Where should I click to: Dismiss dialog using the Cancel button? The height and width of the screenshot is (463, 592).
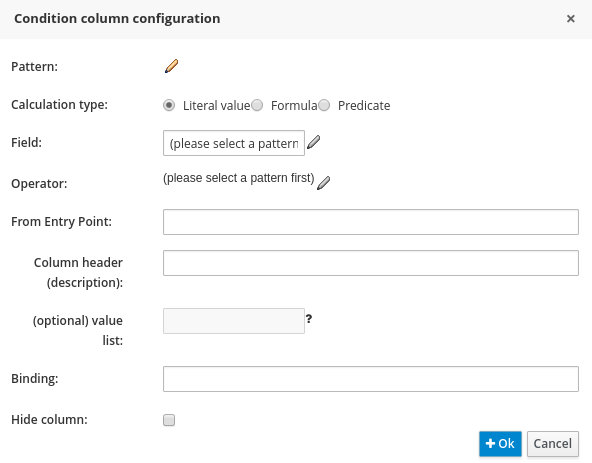553,444
